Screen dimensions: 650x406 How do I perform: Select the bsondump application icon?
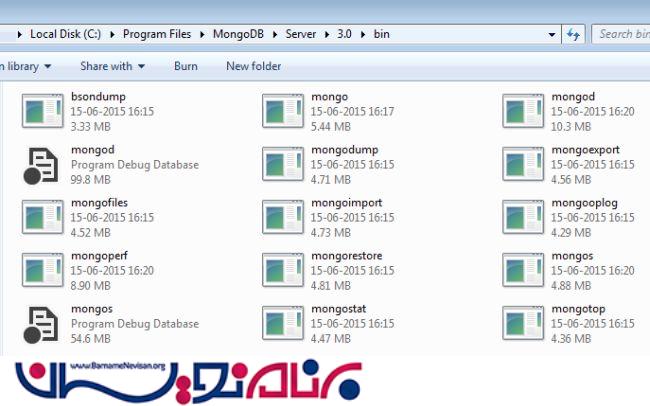pos(43,111)
